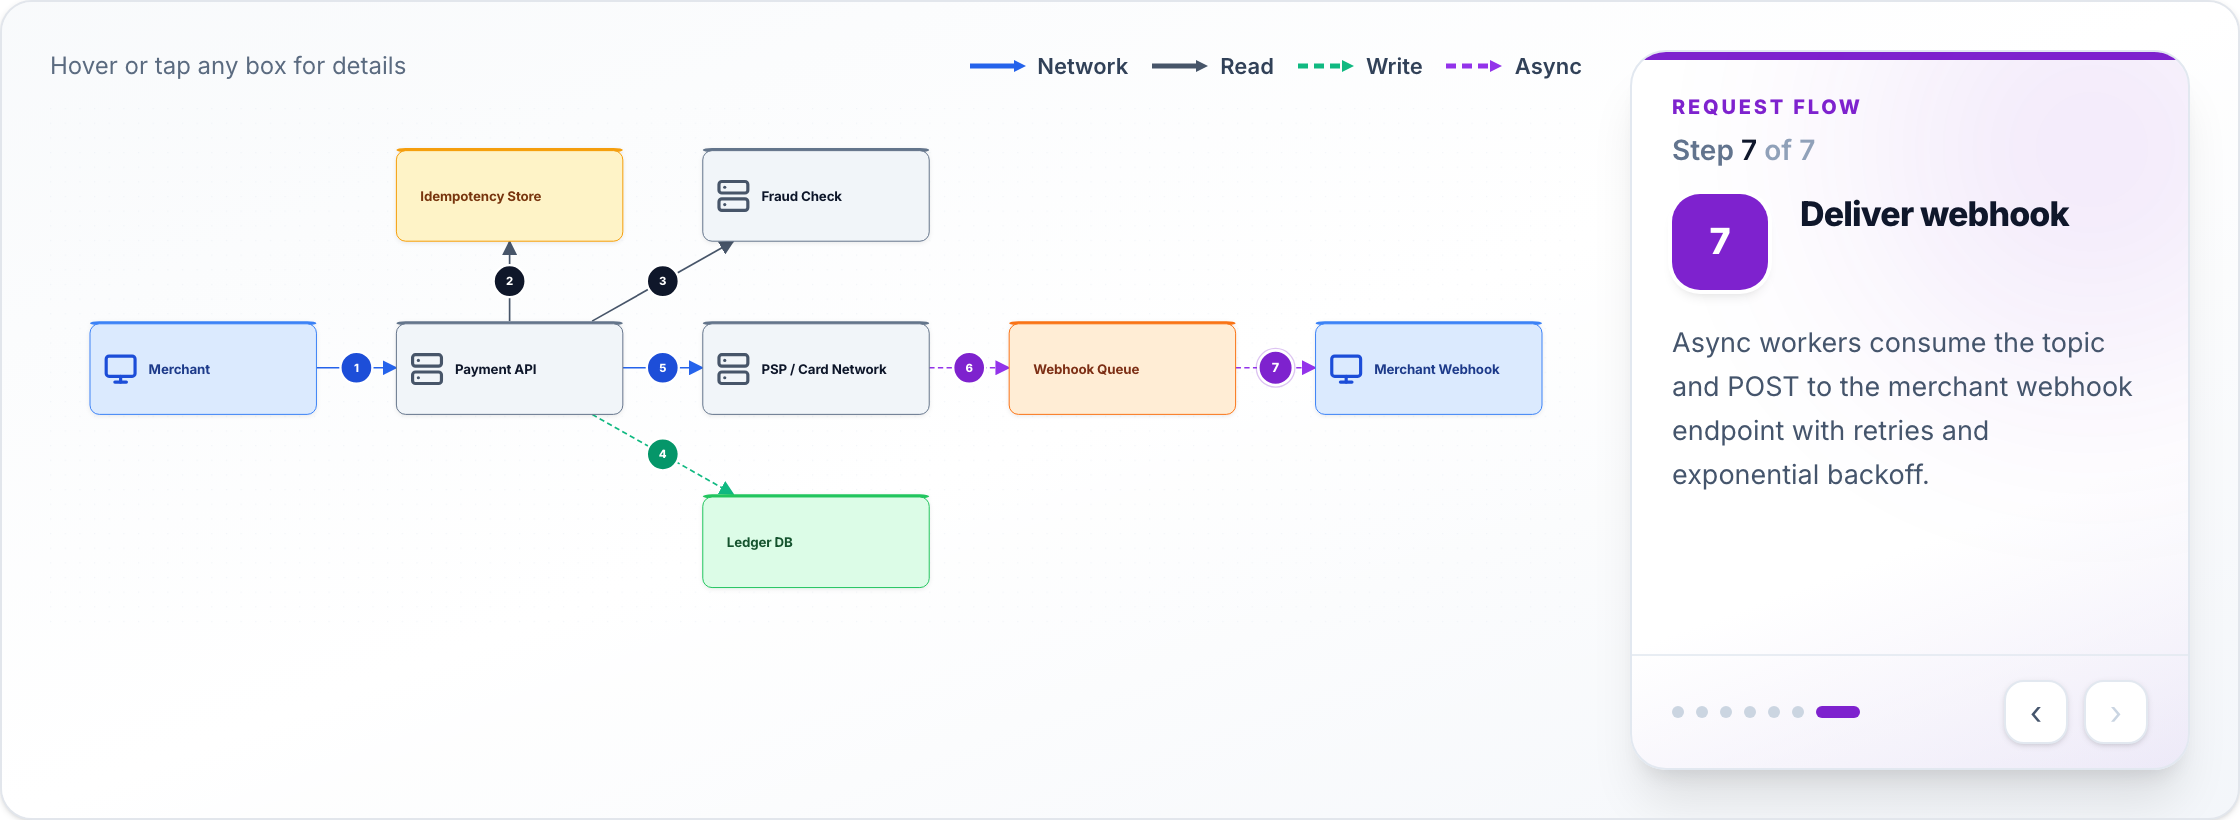Jump to fifth step pagination dot
Image resolution: width=2240 pixels, height=820 pixels.
1774,712
